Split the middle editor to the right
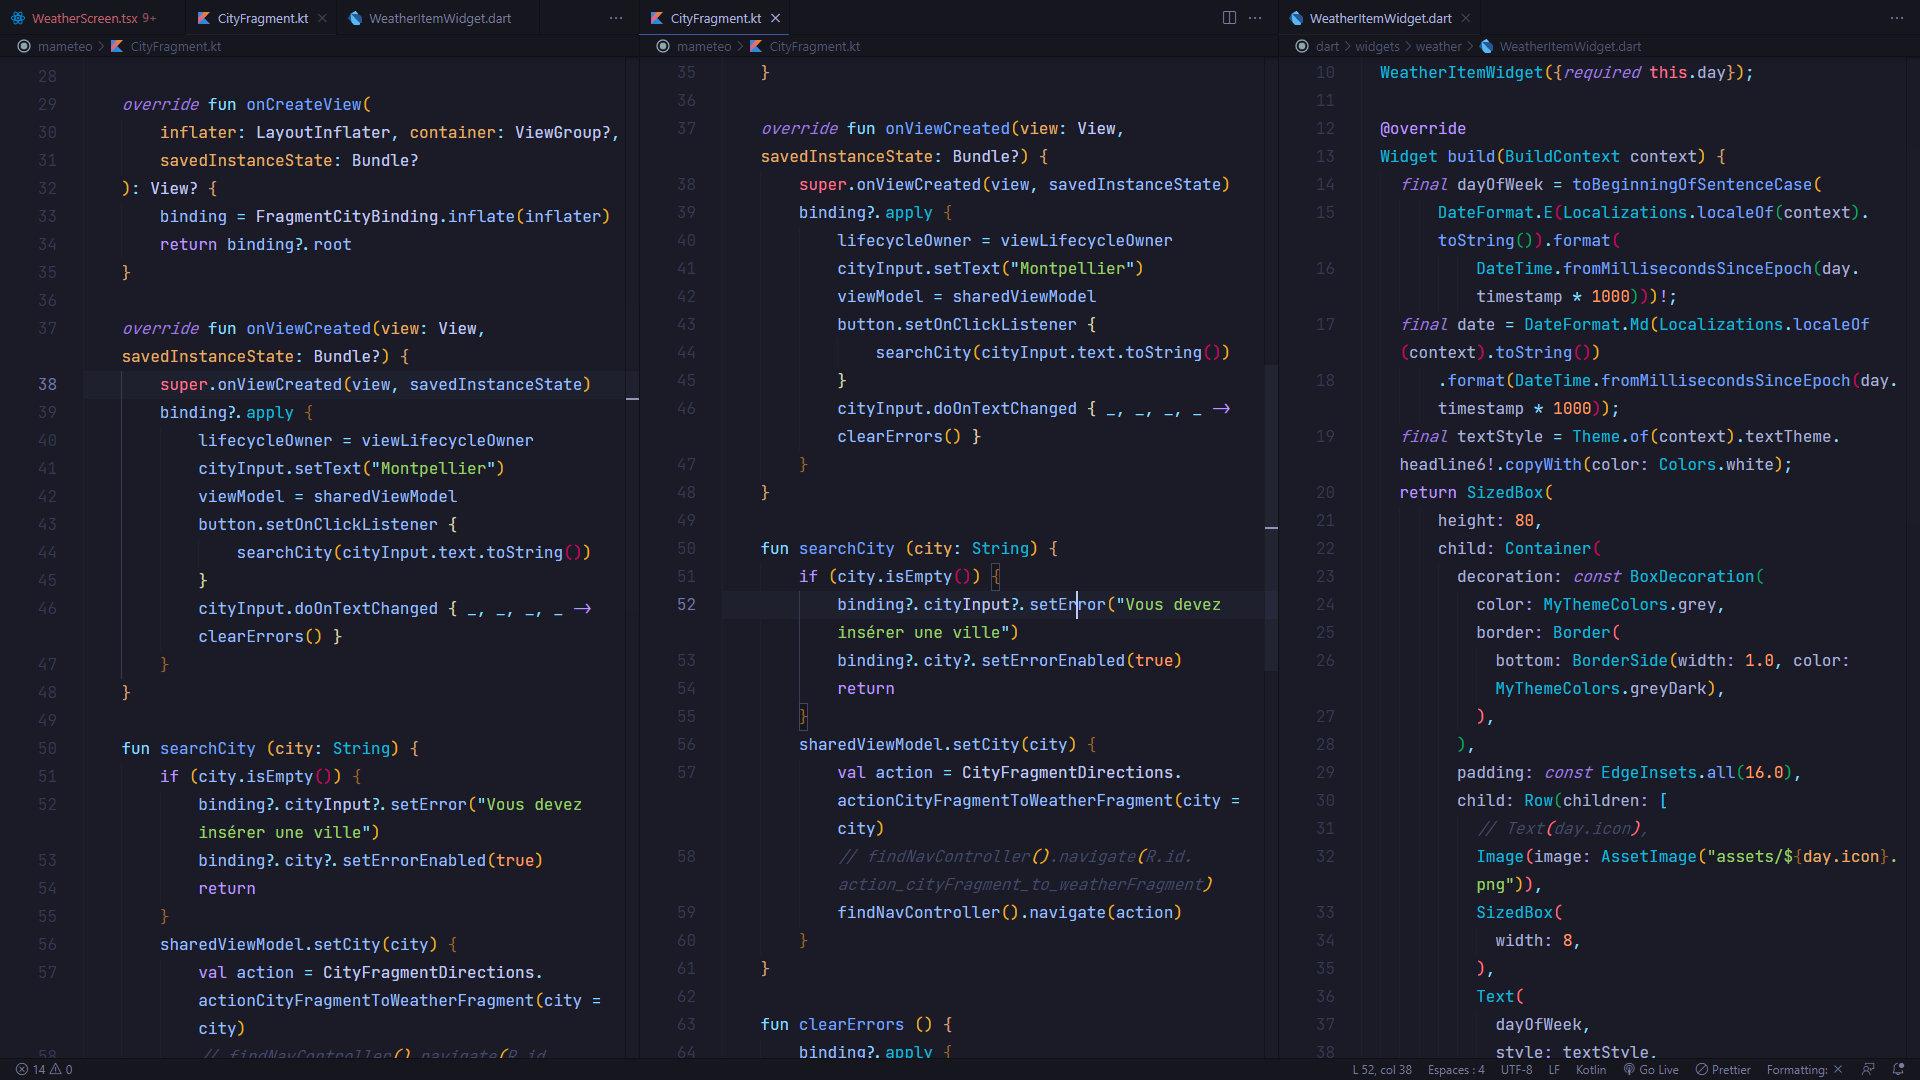 pyautogui.click(x=1229, y=18)
